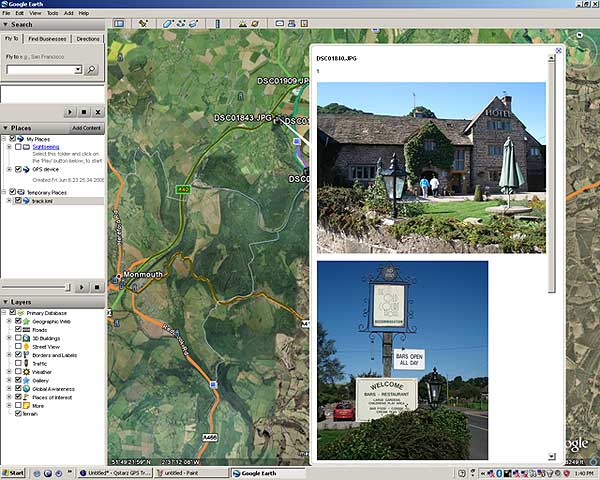Image resolution: width=600 pixels, height=480 pixels.
Task: Collapse the Places panel header triangle
Action: [x=5, y=128]
